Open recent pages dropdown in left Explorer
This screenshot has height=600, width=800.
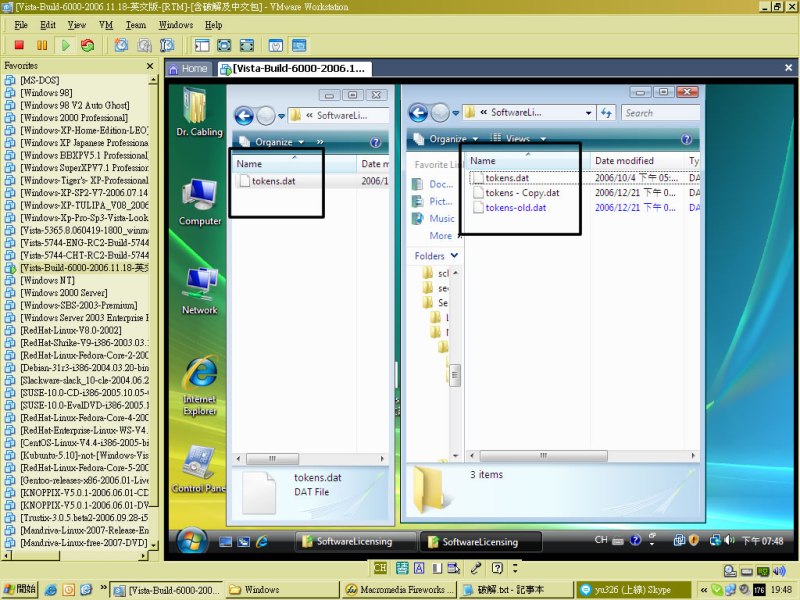click(x=281, y=117)
